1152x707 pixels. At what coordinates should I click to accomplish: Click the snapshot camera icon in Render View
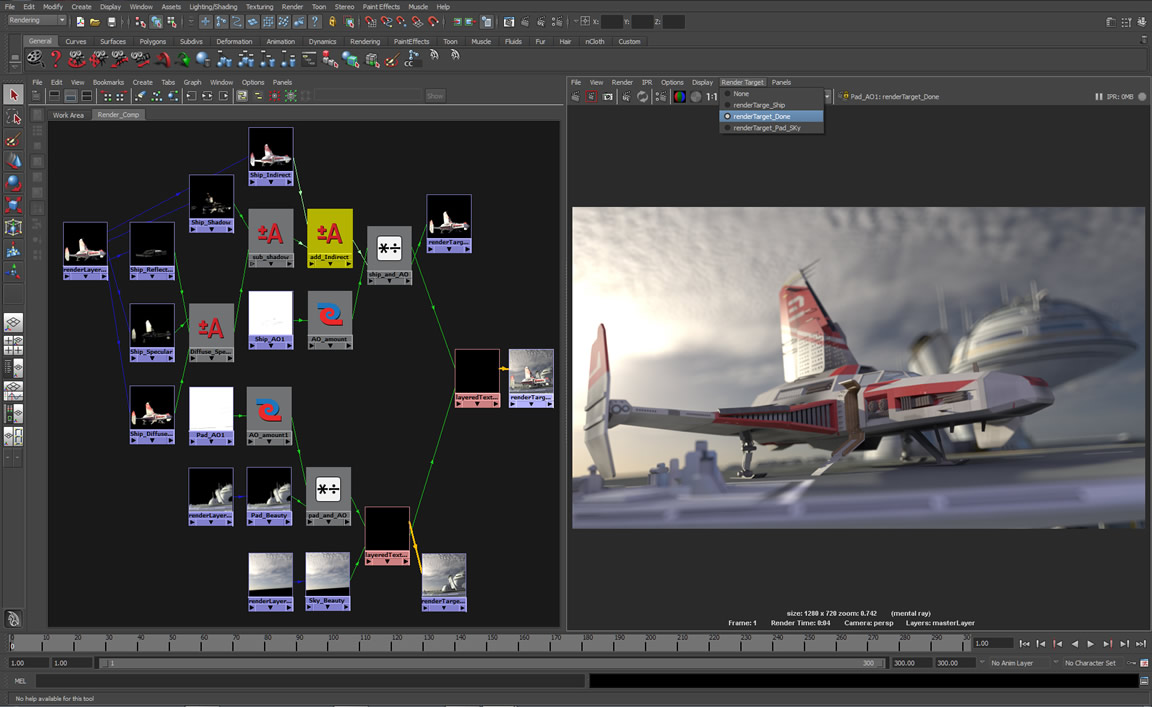pos(607,97)
